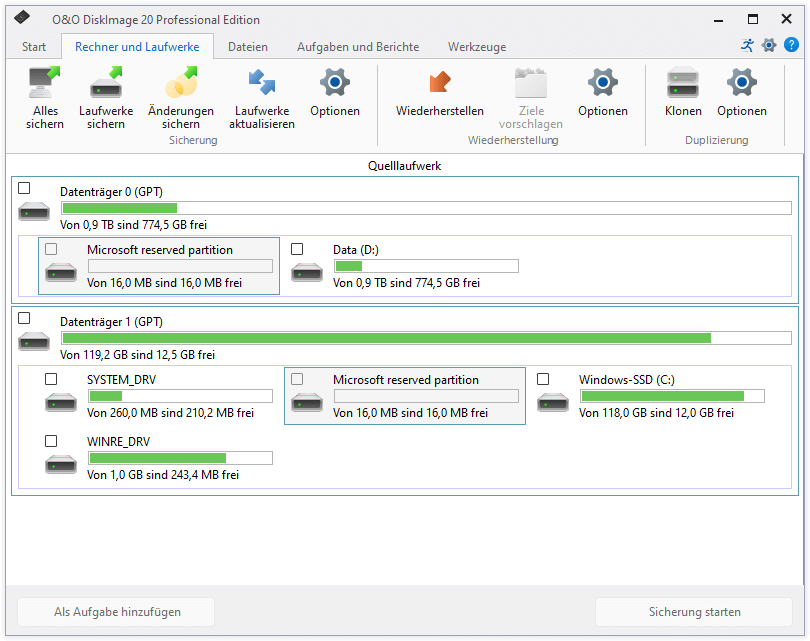The image size is (810, 641).
Task: Click the Ziele vorschlagen icon
Action: (x=531, y=83)
